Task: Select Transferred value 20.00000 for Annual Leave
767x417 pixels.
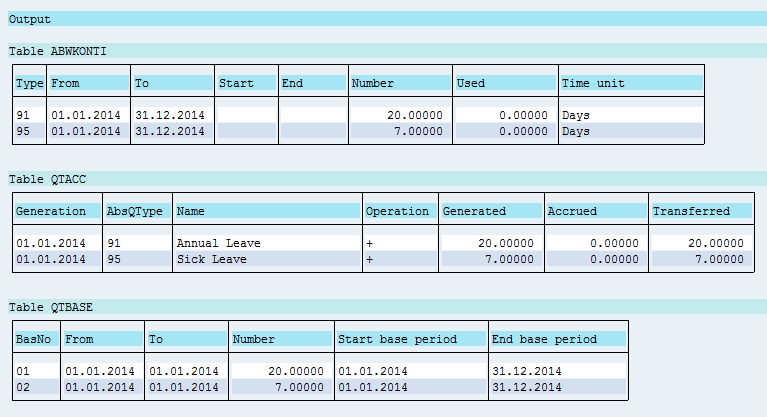Action: point(698,243)
